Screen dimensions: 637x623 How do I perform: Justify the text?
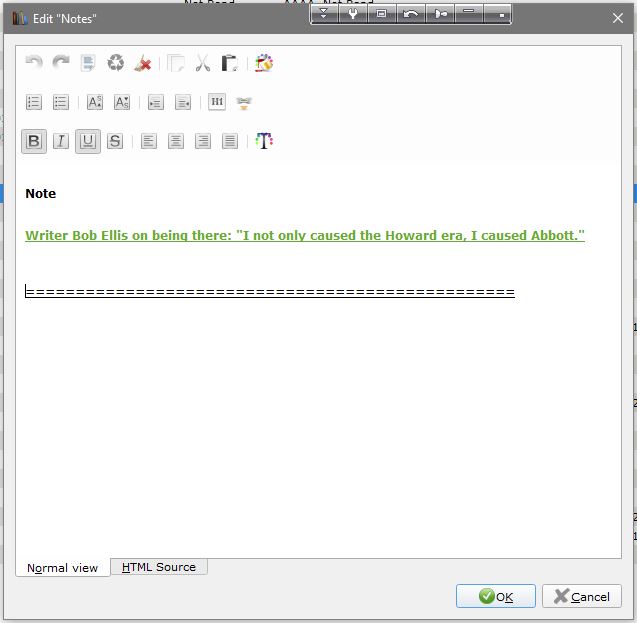coord(230,141)
